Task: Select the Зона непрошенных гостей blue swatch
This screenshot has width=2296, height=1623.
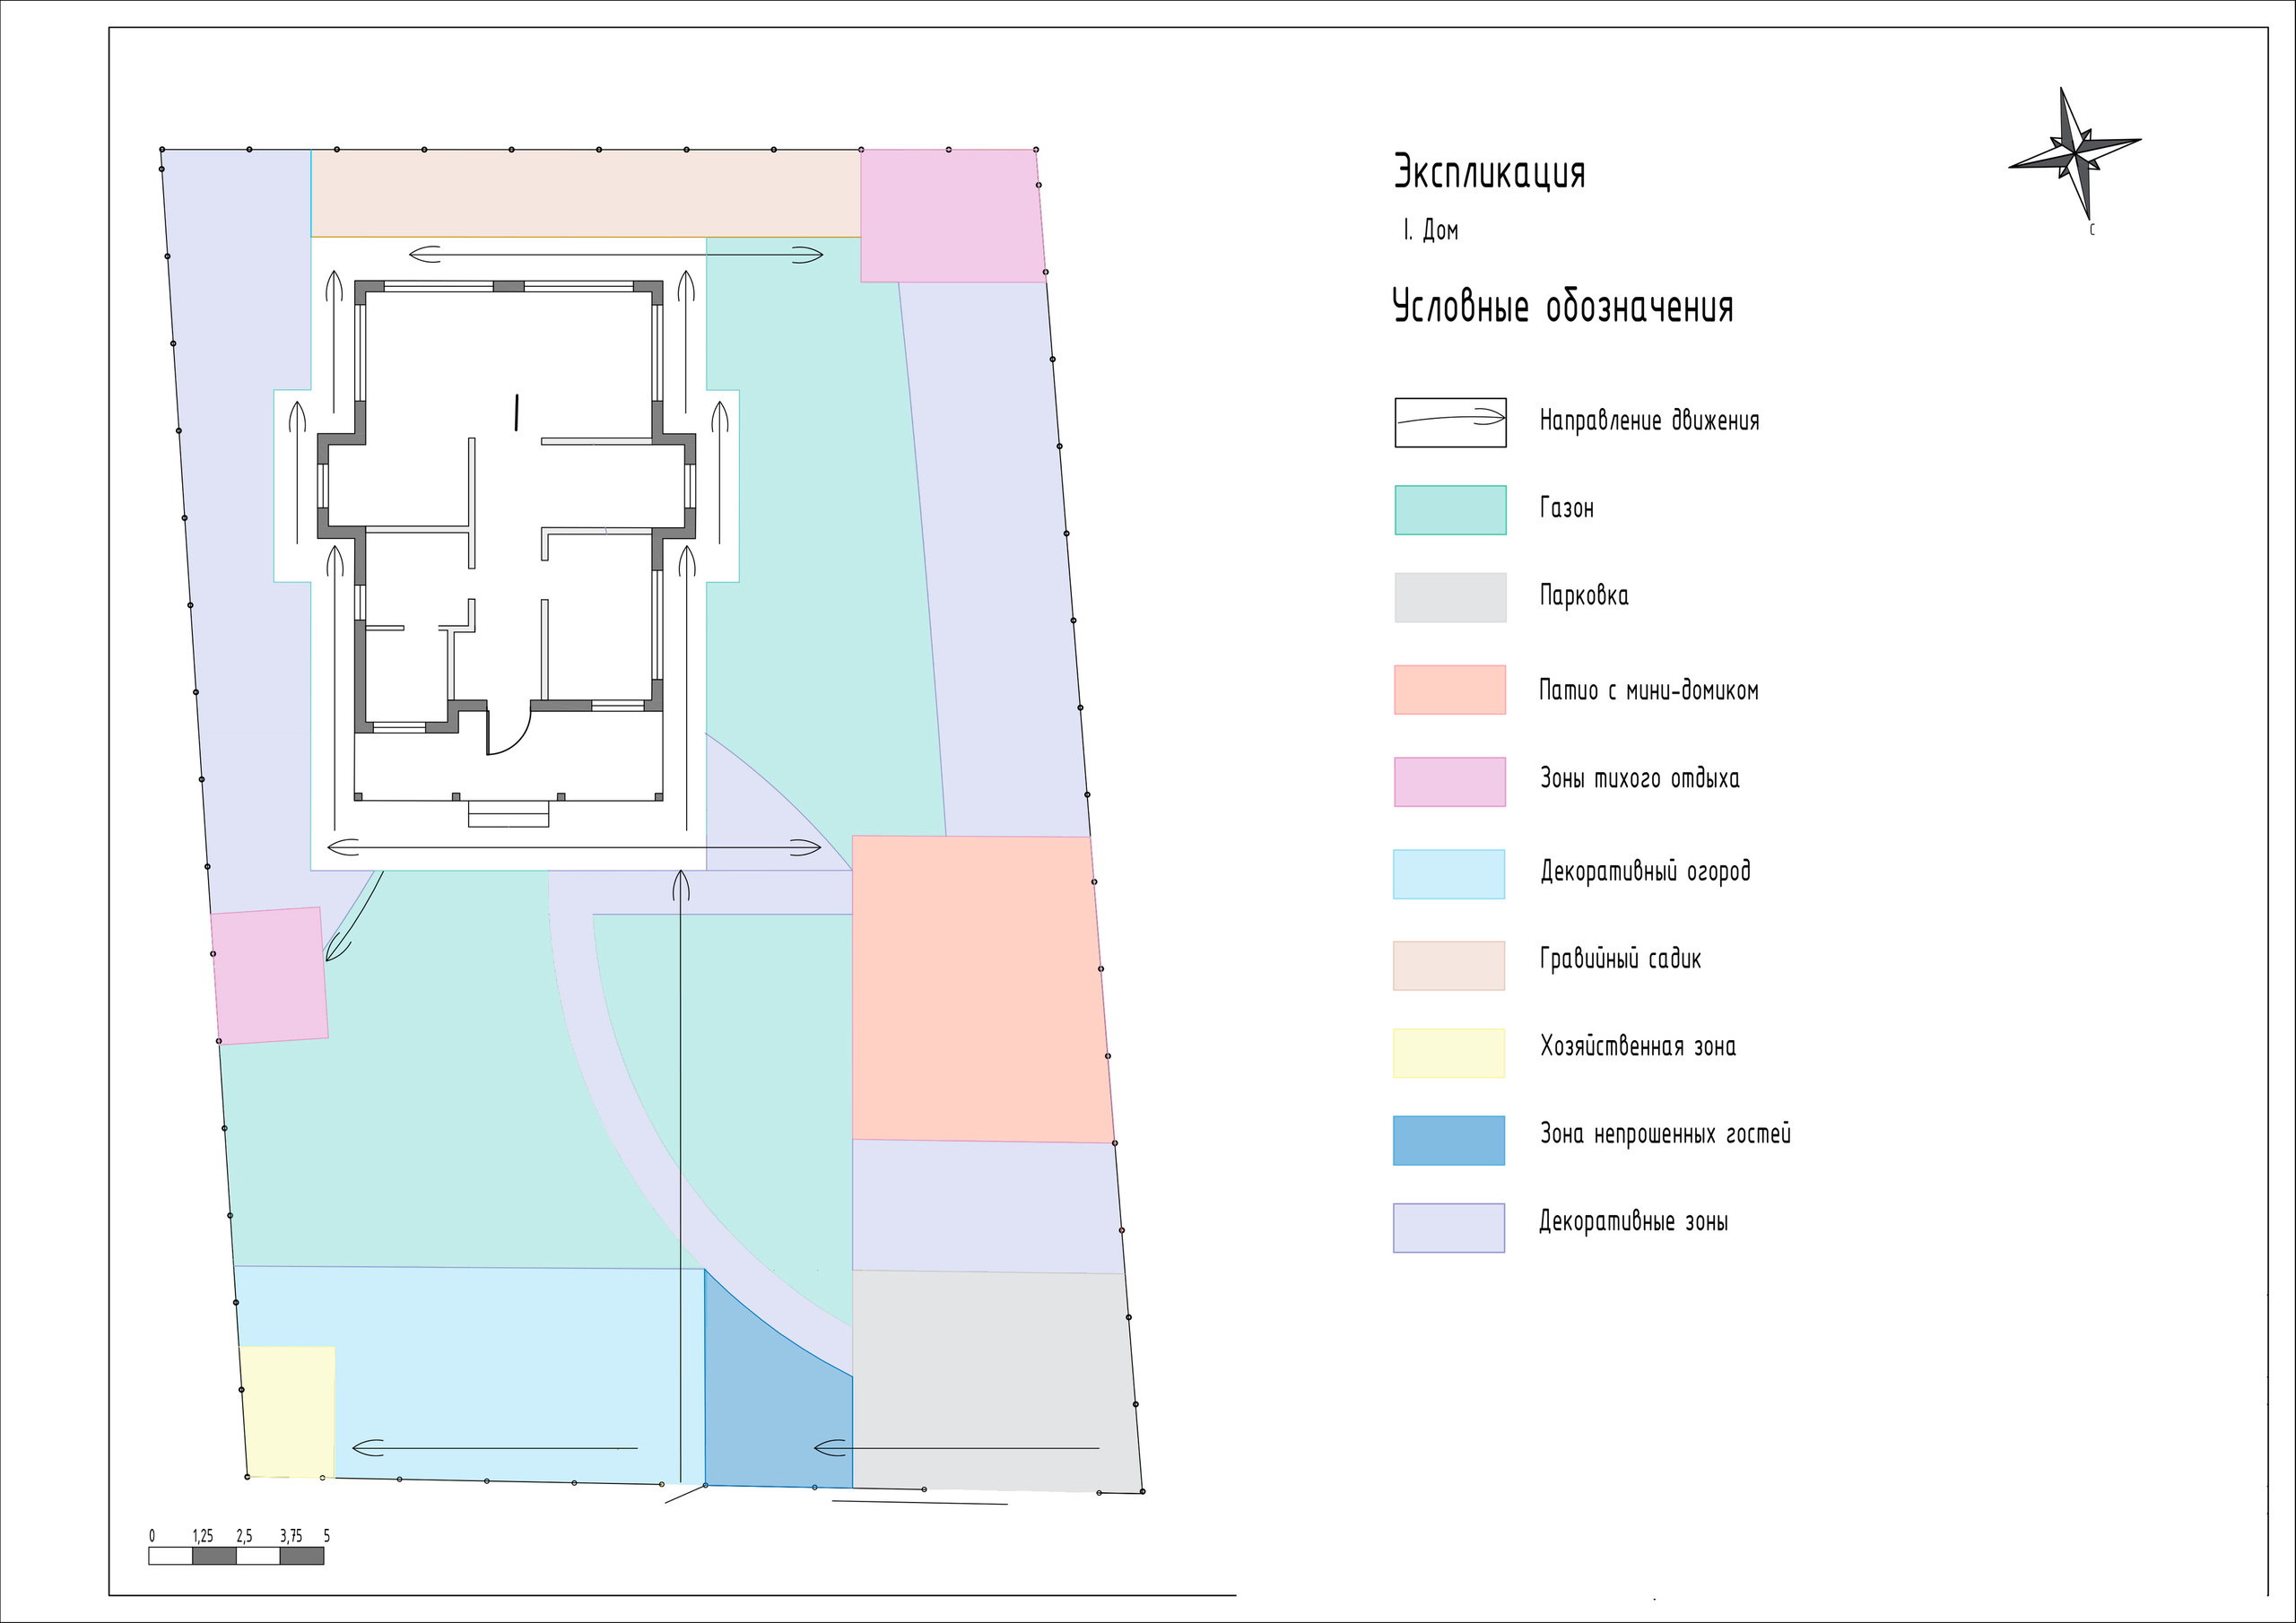Action: pyautogui.click(x=1449, y=1141)
